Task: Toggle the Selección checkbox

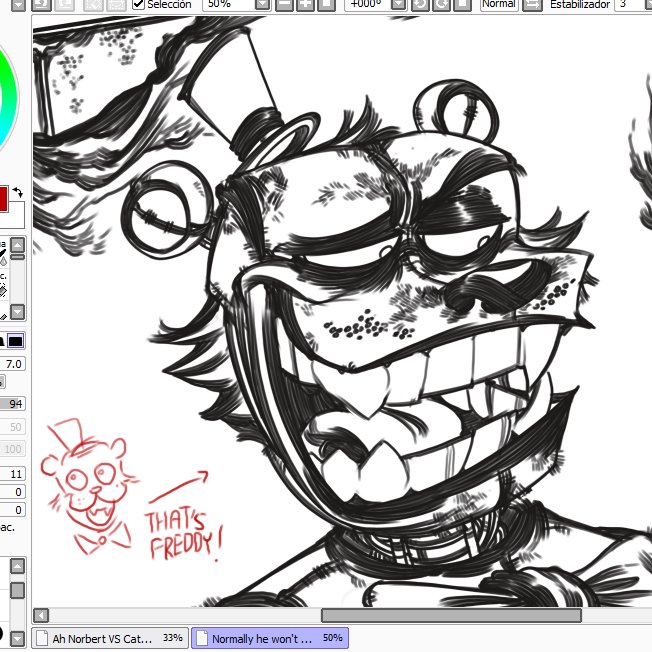Action: (138, 5)
